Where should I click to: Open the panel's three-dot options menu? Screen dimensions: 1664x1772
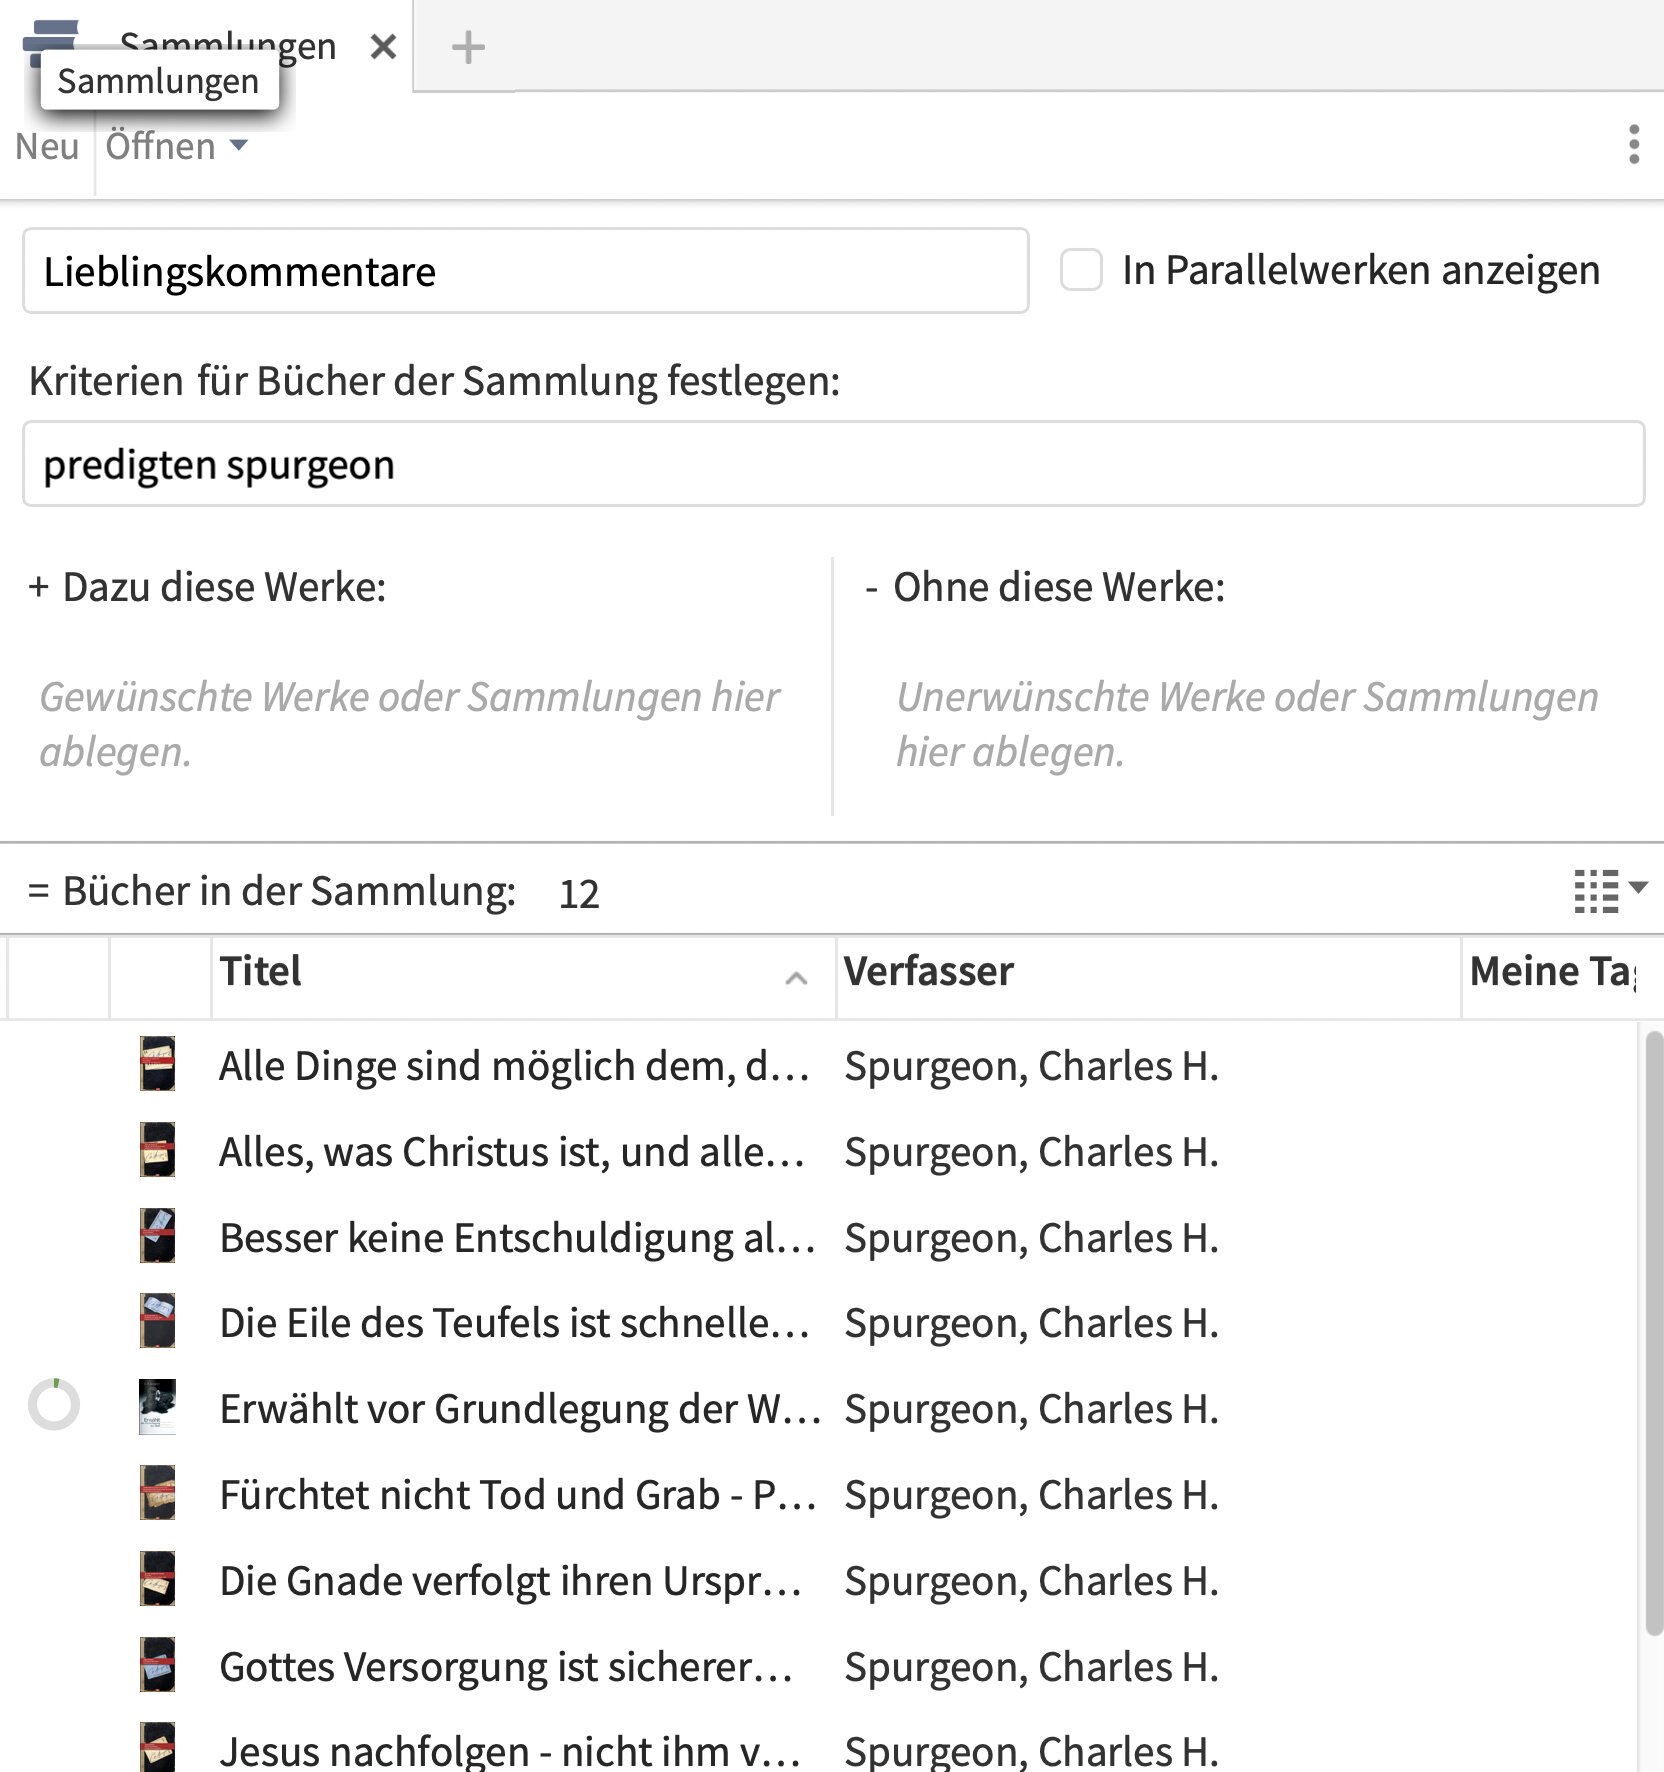click(1634, 145)
